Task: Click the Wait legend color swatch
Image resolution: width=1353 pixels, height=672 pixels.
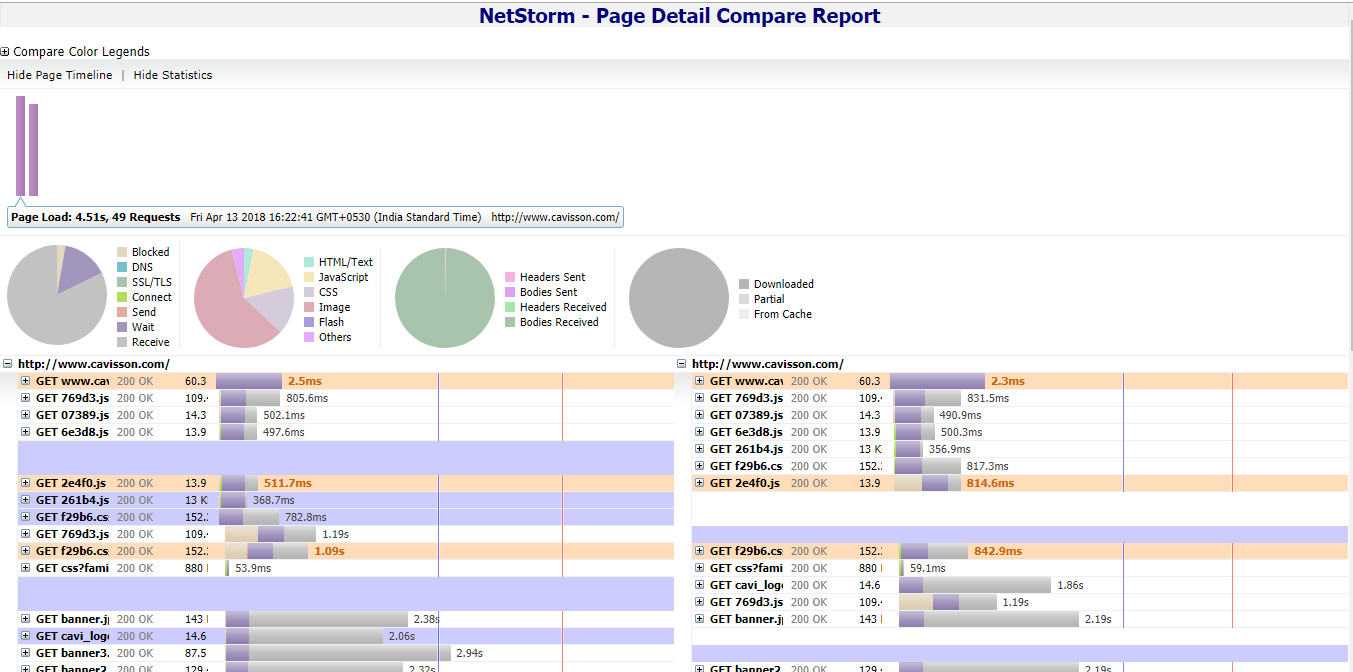Action: tap(122, 327)
